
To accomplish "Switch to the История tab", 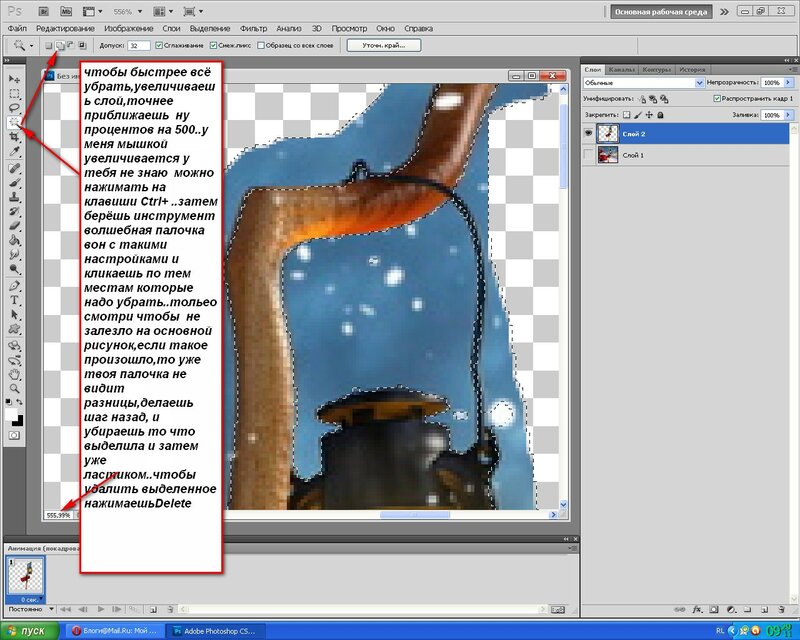I will (x=692, y=69).
